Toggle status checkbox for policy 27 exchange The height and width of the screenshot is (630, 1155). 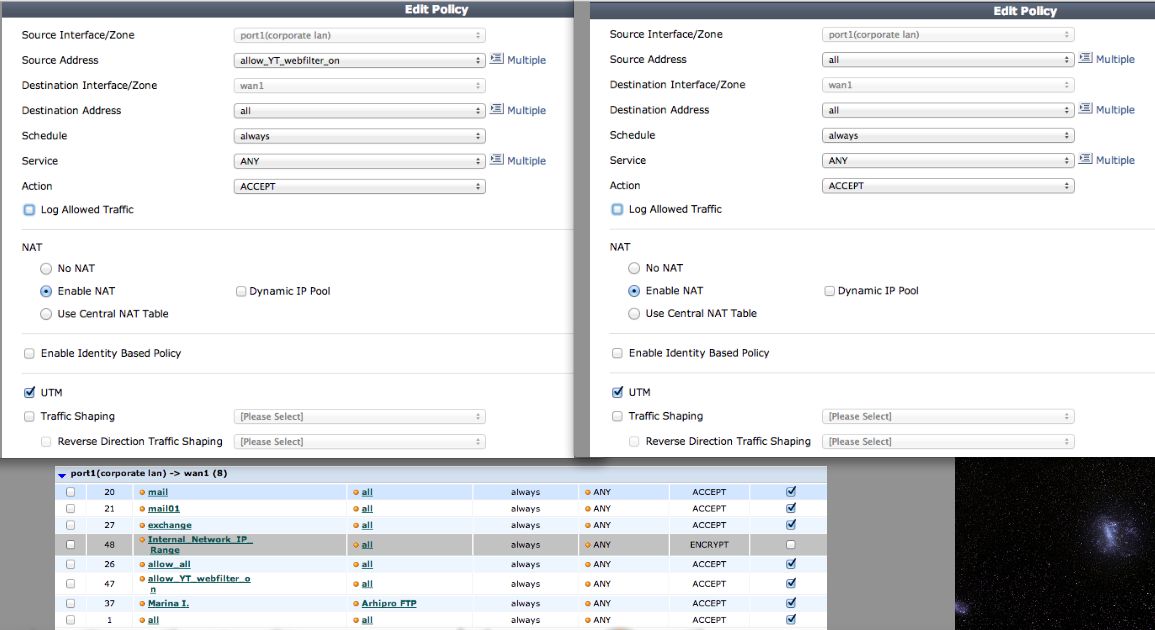pyautogui.click(x=790, y=525)
